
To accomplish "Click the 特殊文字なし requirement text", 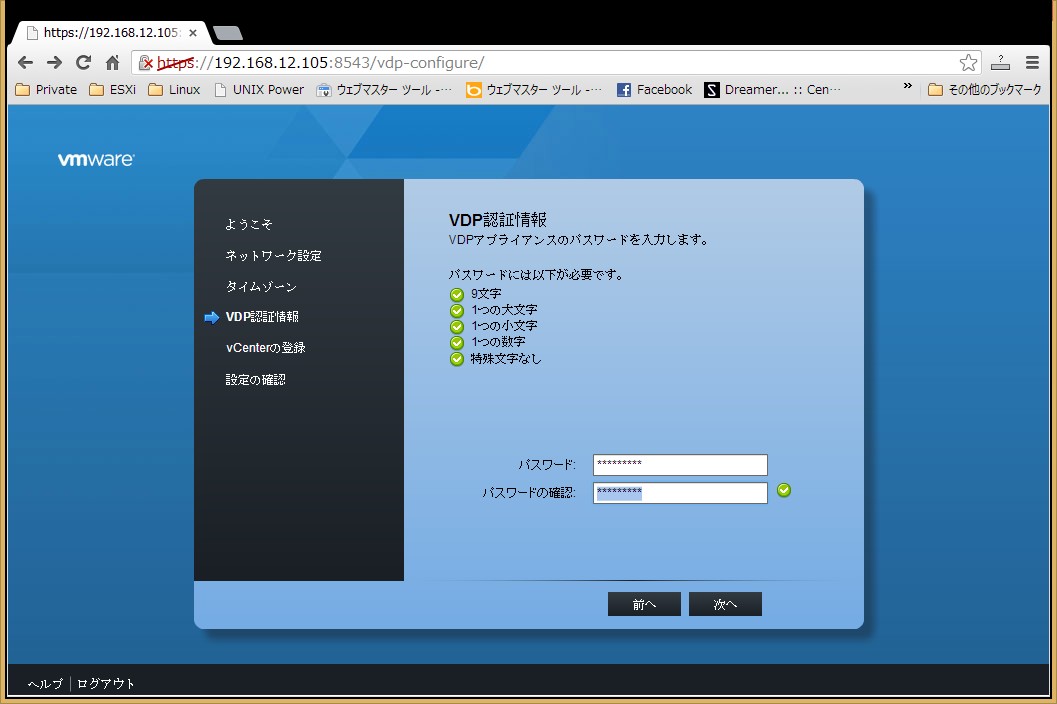I will [506, 359].
